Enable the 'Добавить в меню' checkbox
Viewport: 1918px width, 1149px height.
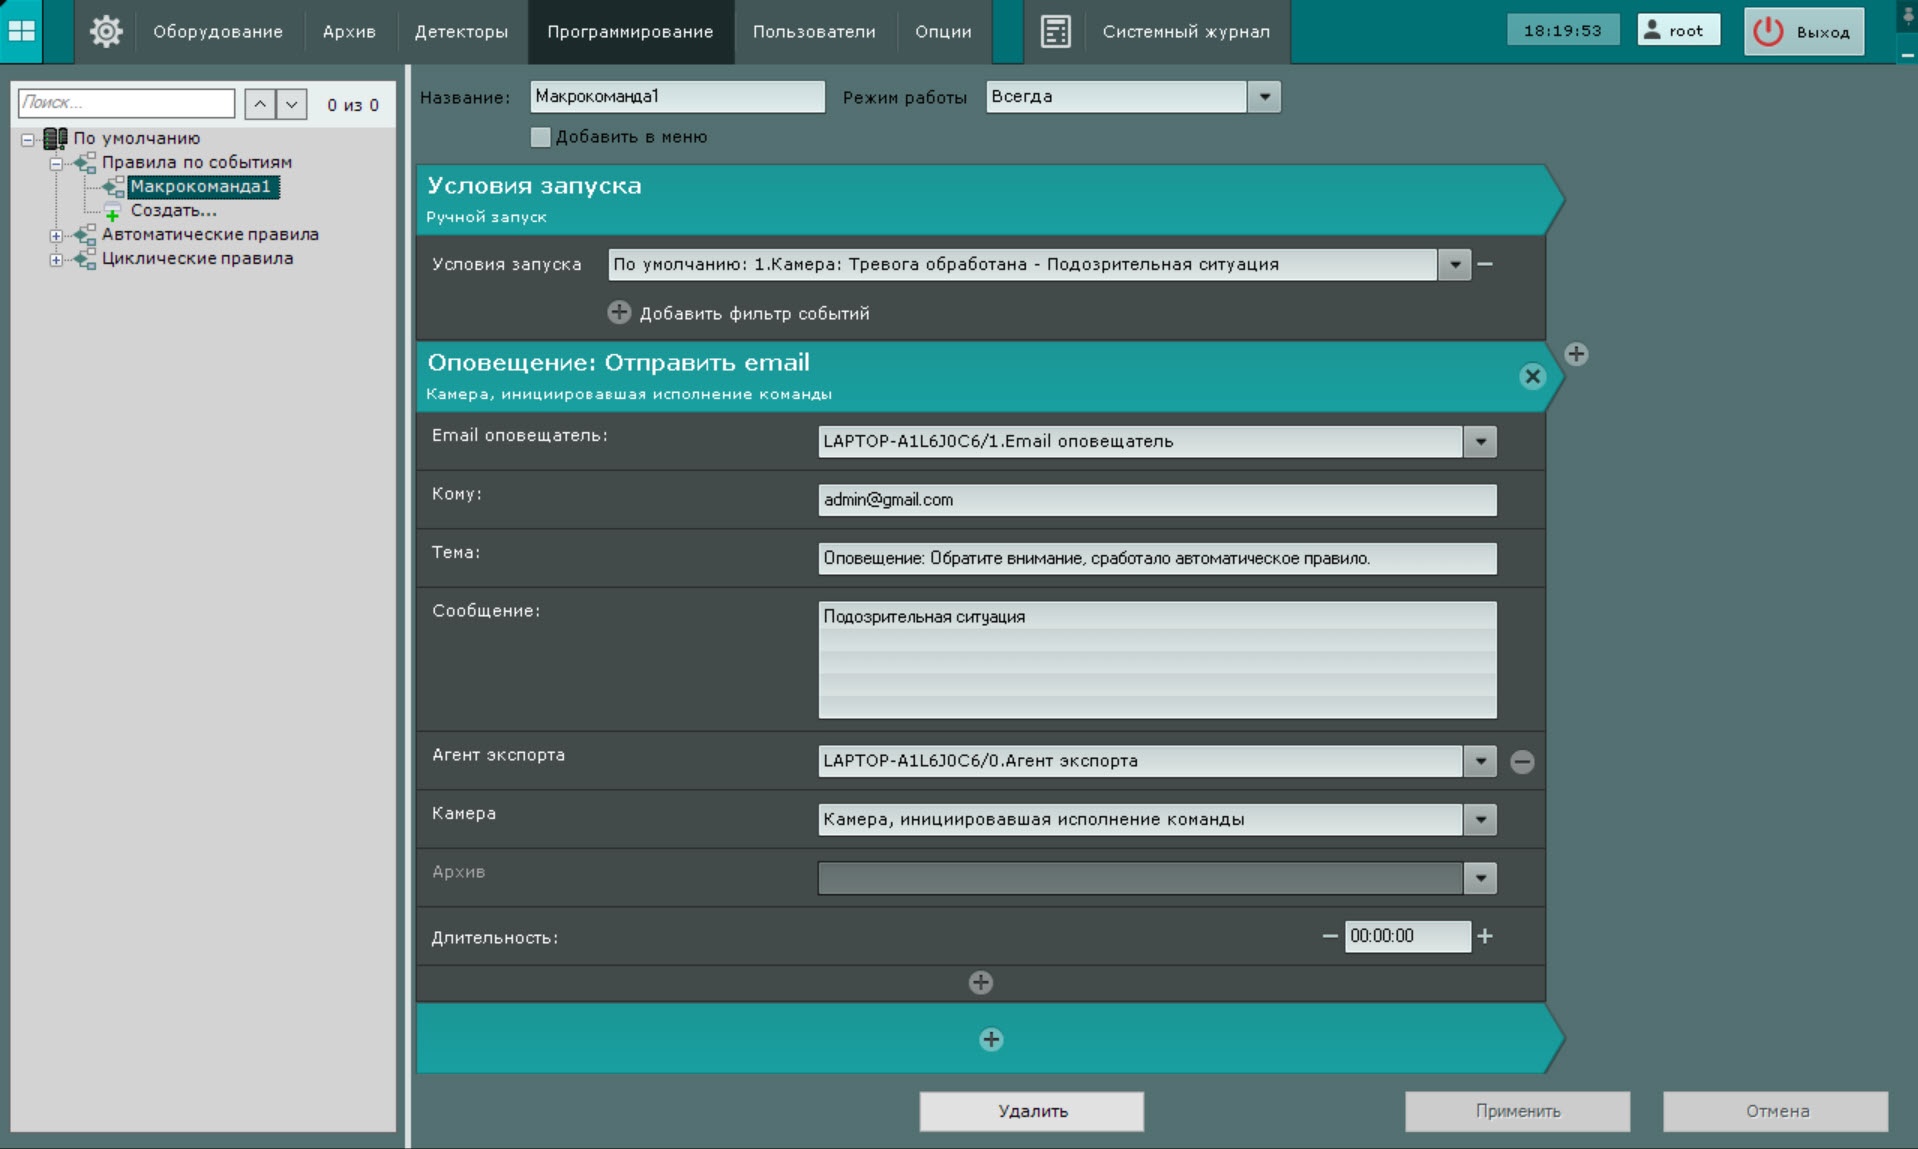[540, 137]
